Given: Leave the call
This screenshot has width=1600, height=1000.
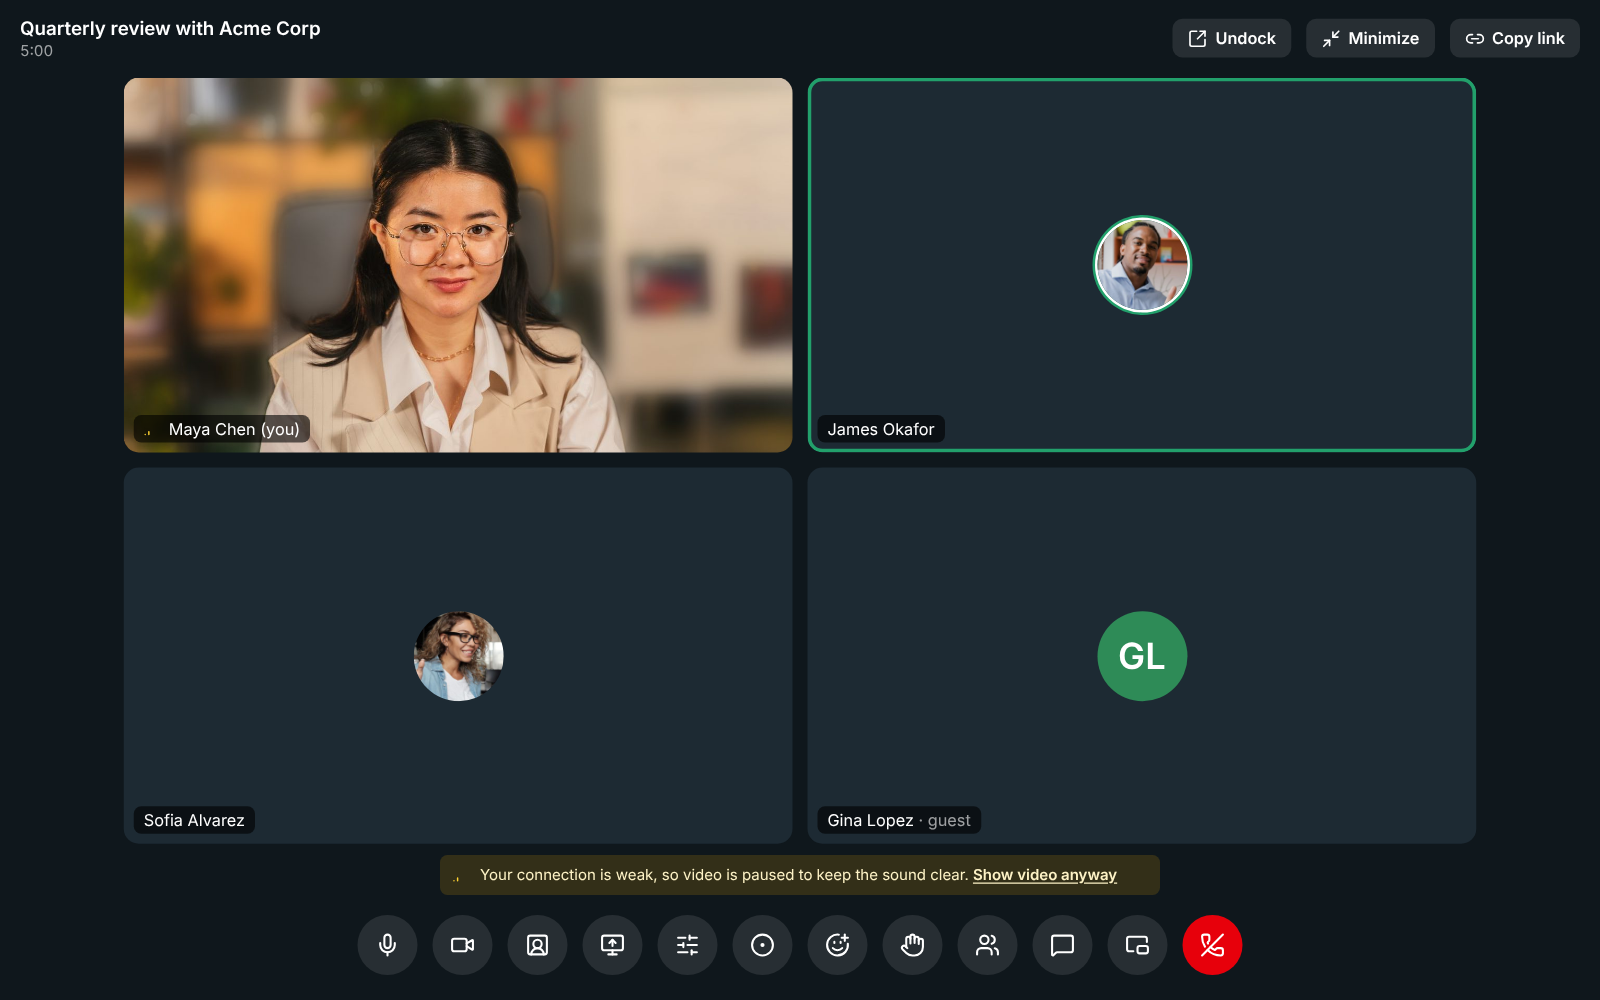Looking at the screenshot, I should click(1212, 945).
